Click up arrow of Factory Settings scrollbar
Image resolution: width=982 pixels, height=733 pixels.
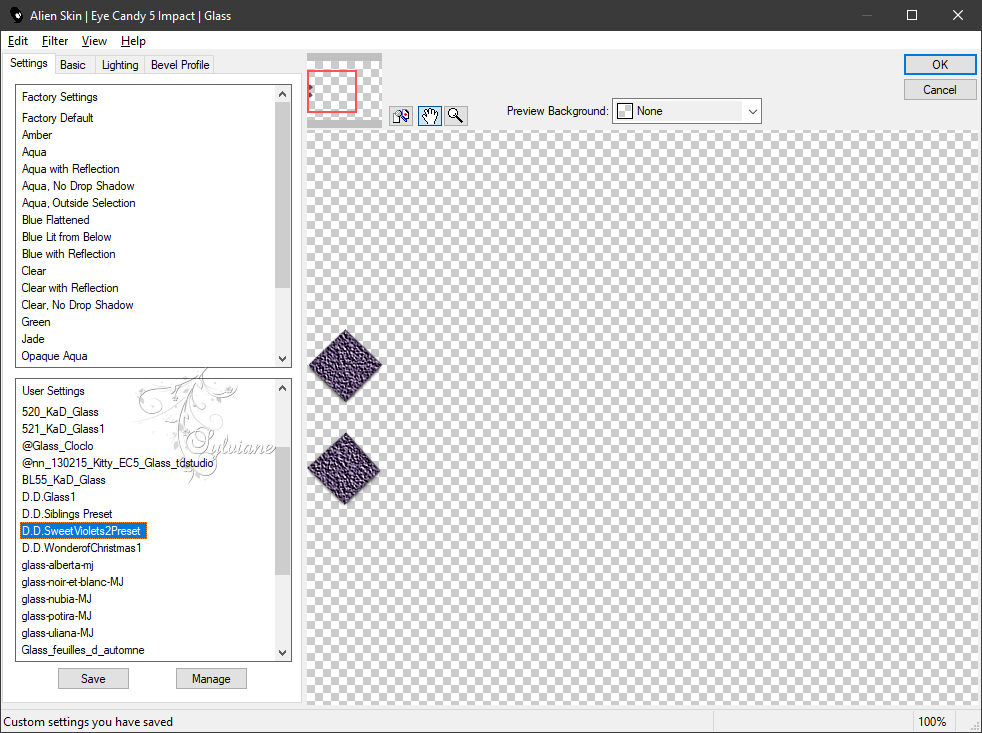point(282,94)
